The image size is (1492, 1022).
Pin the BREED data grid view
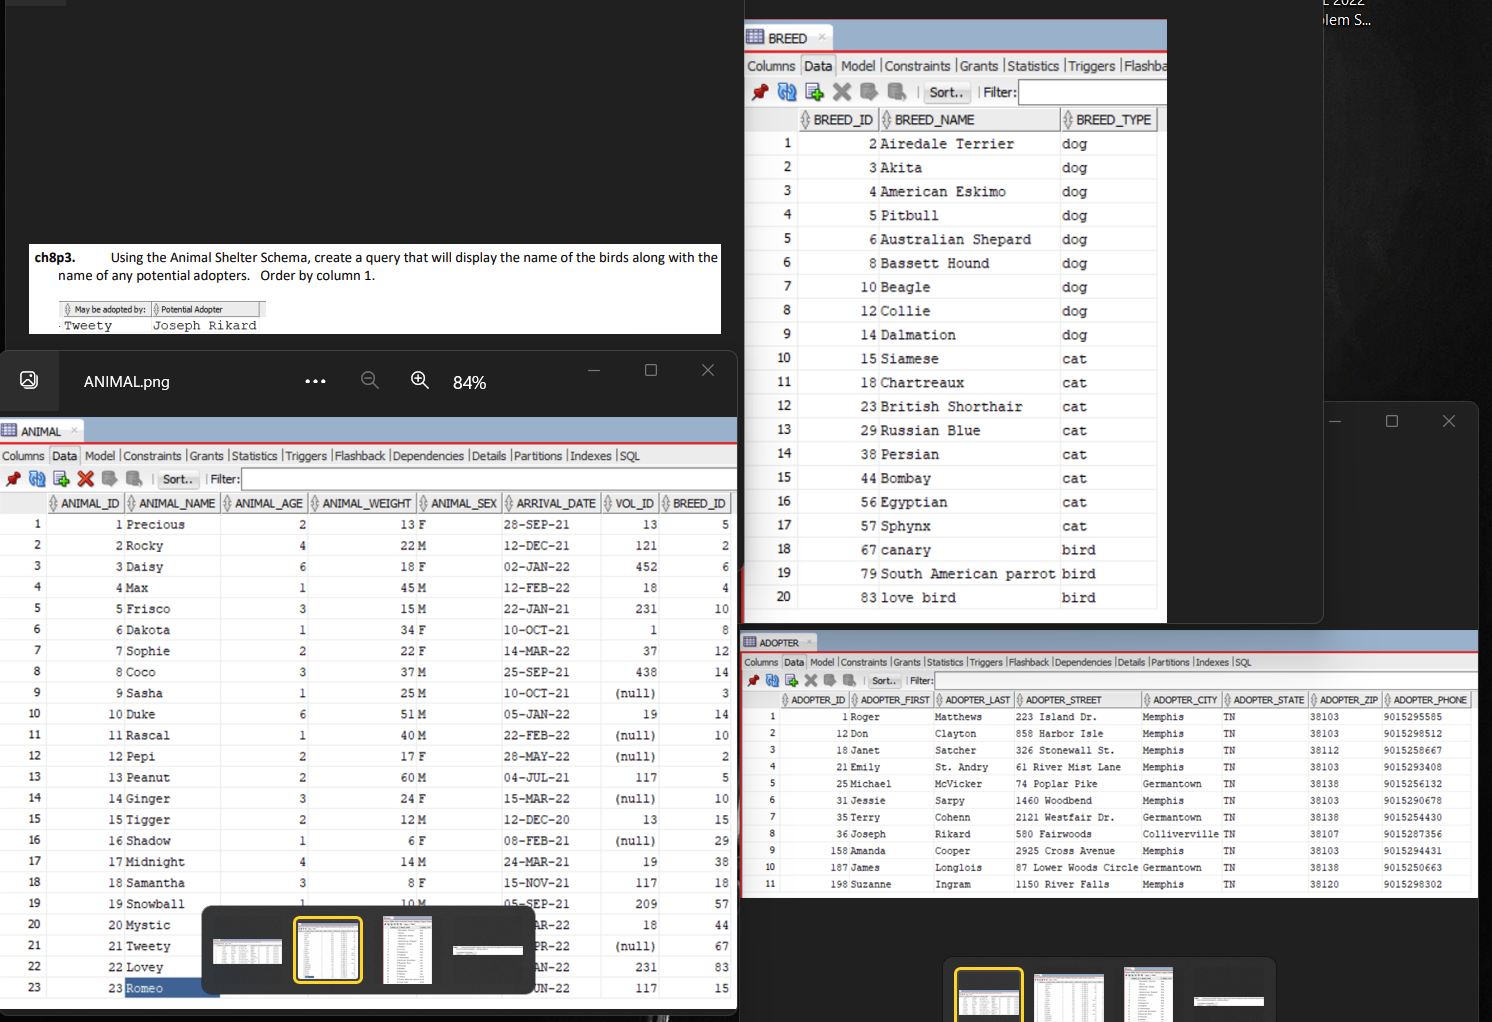pyautogui.click(x=759, y=91)
